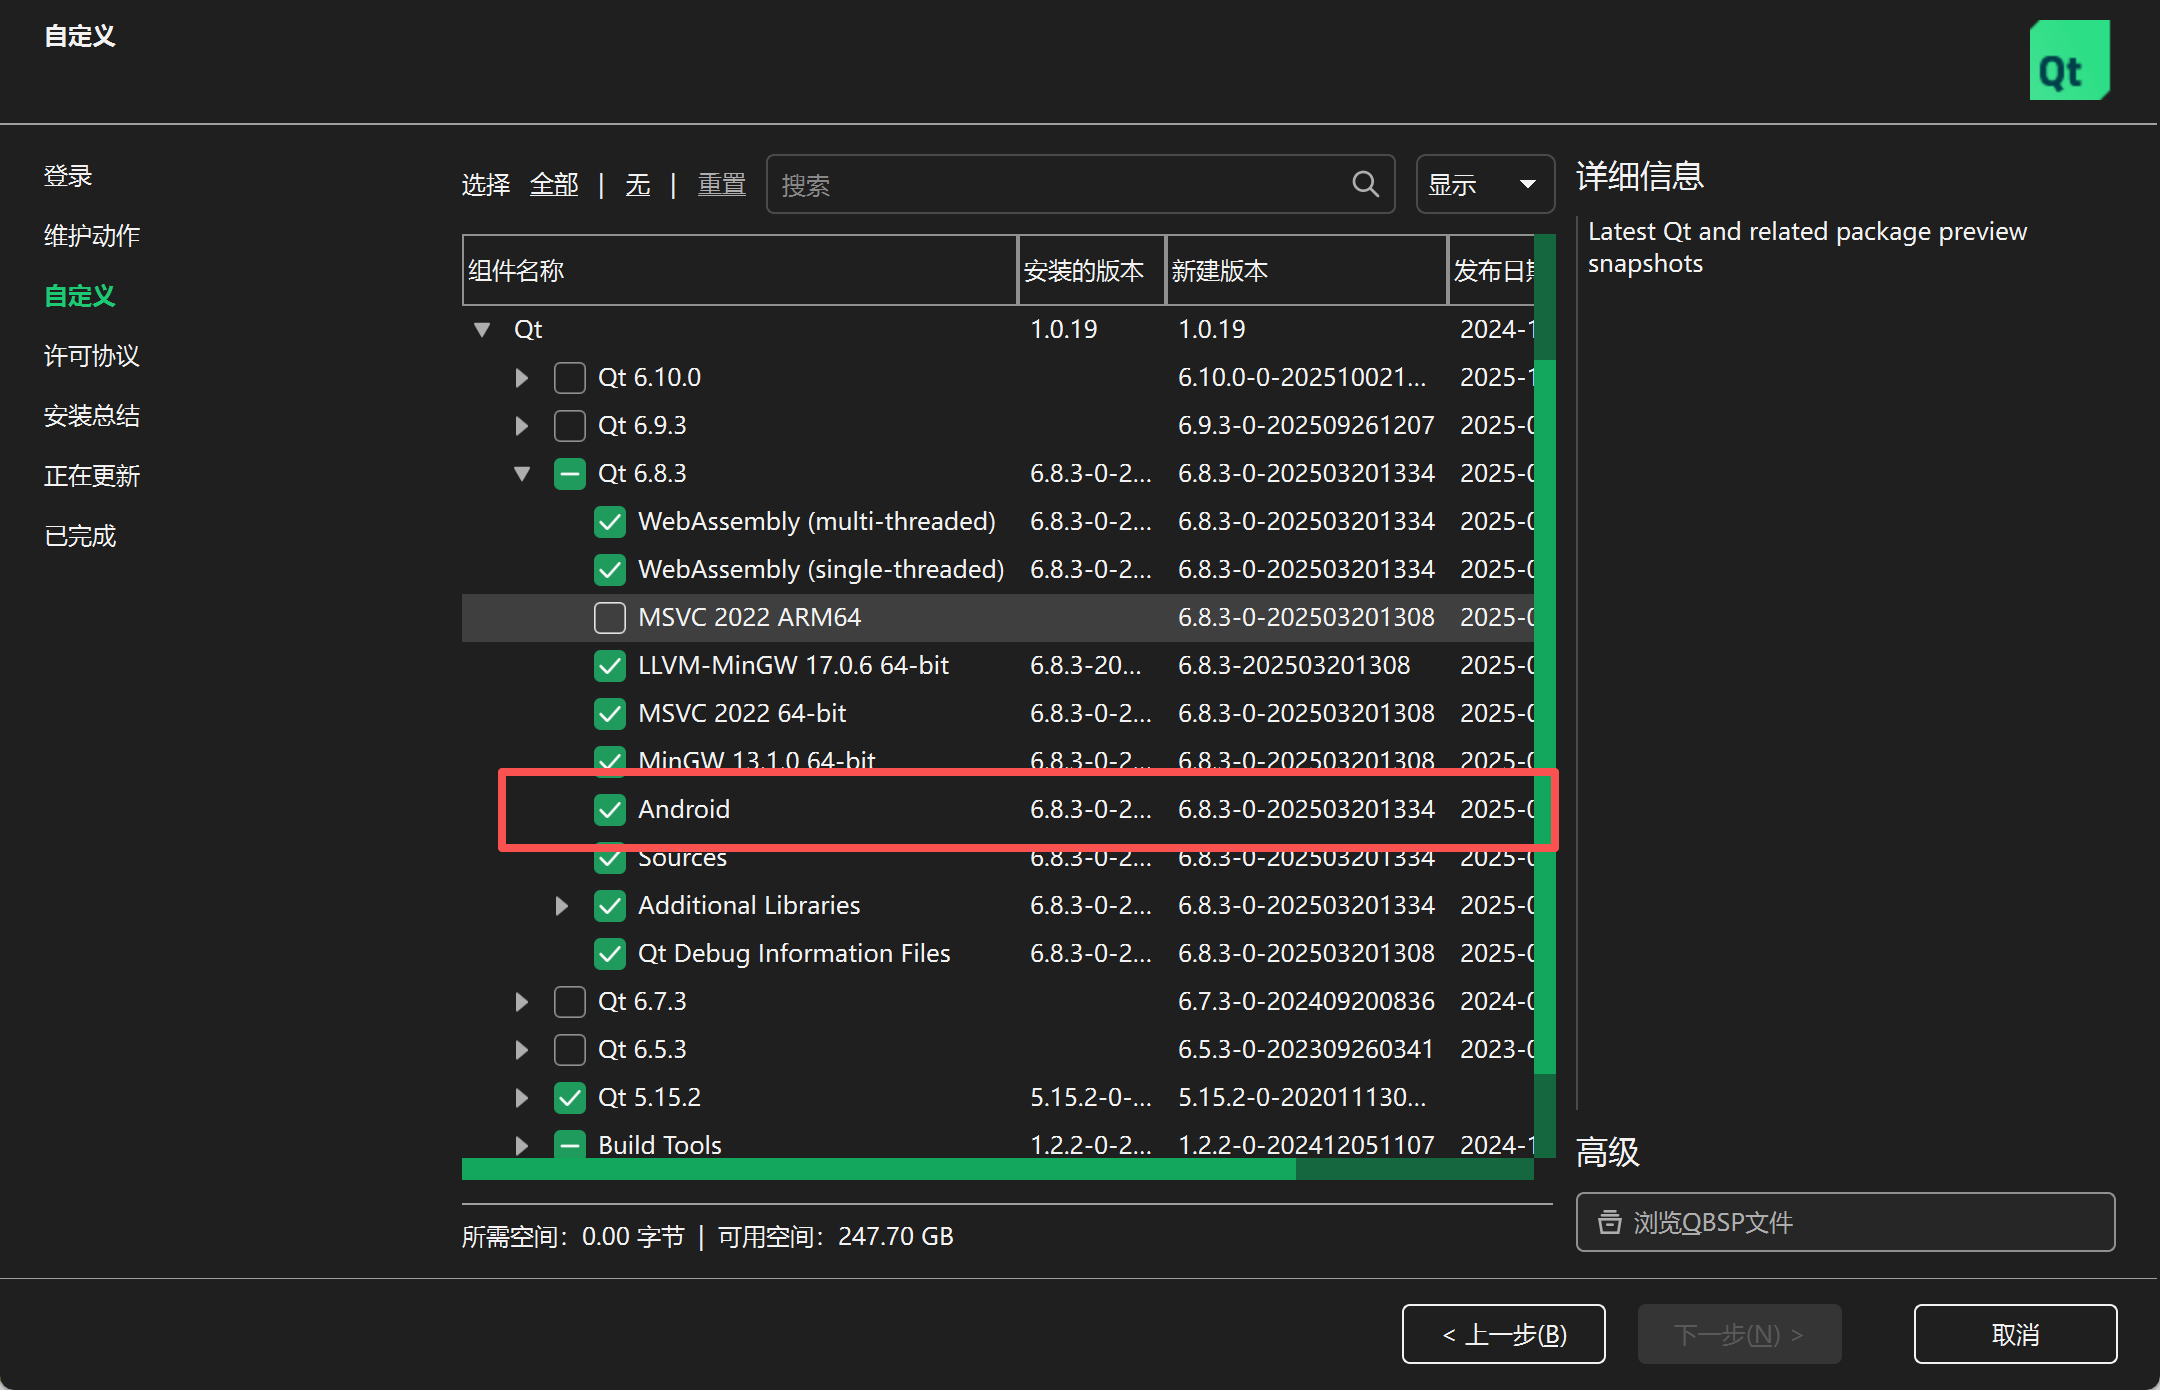Image resolution: width=2160 pixels, height=1390 pixels.
Task: Enable the MSVC 2022 ARM64 checkbox
Action: coord(610,617)
